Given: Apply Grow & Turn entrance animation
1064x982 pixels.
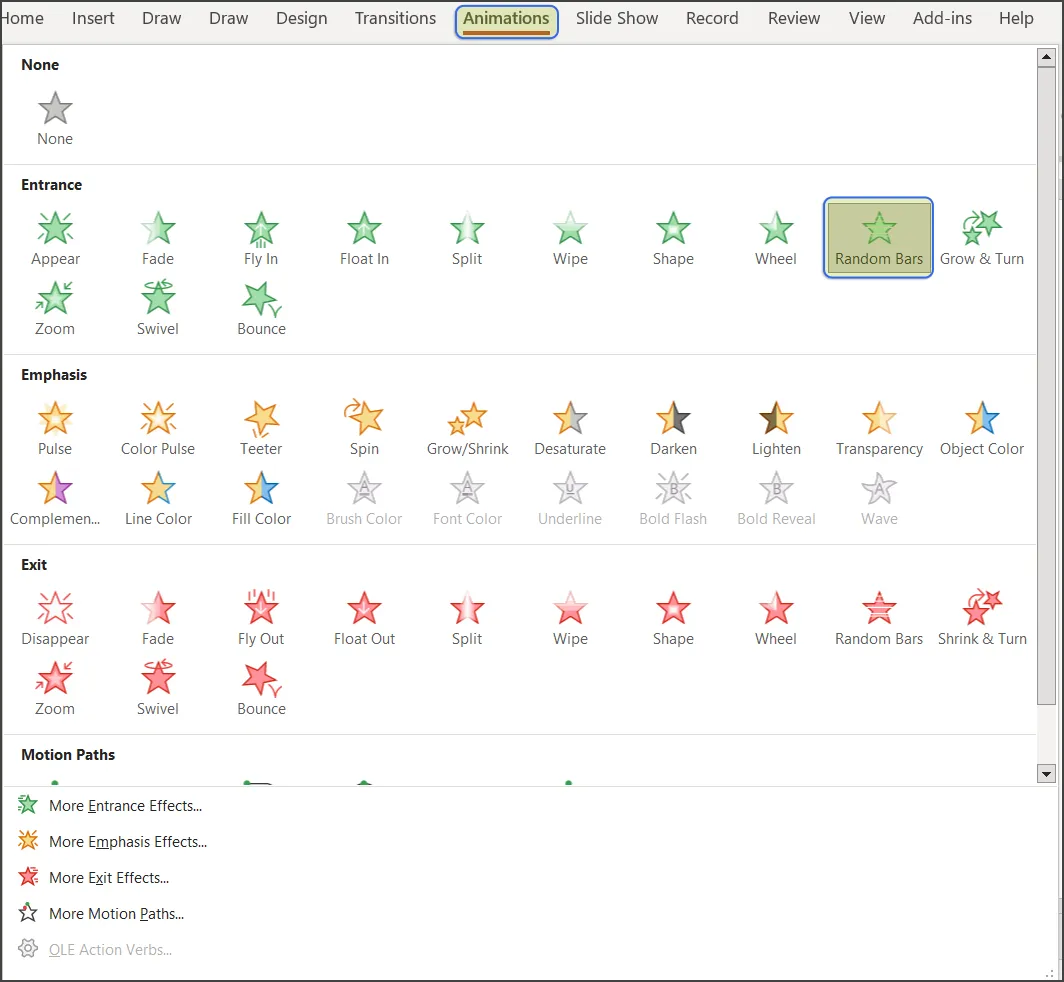Looking at the screenshot, I should tap(982, 238).
